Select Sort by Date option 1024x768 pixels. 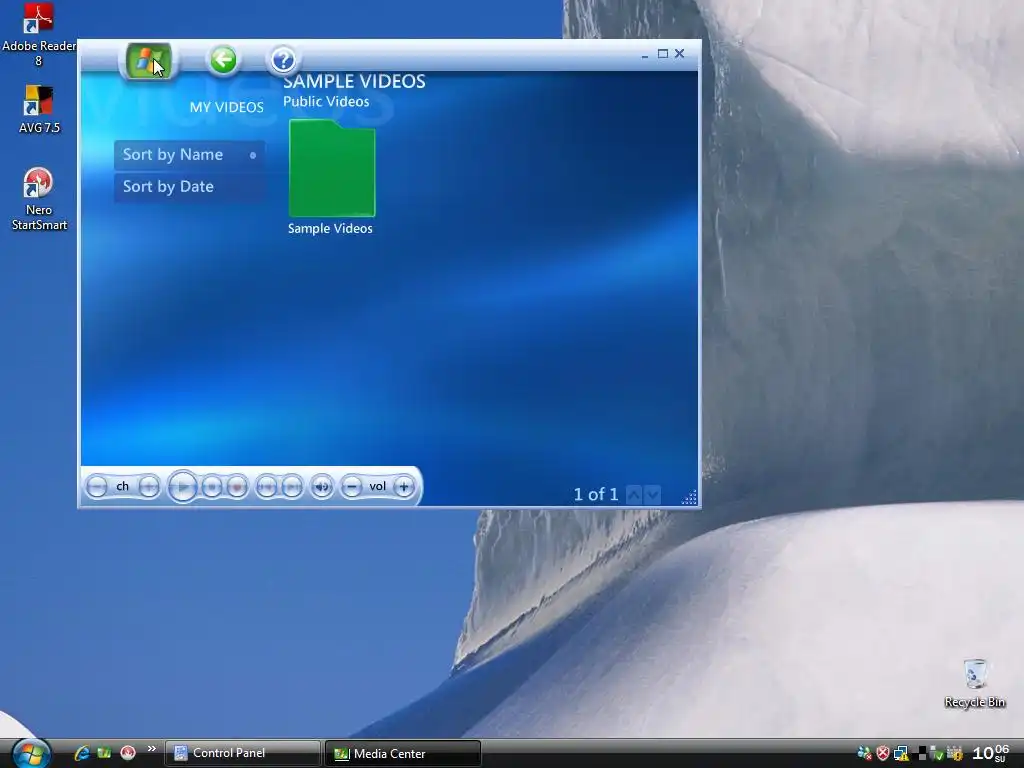pyautogui.click(x=189, y=187)
